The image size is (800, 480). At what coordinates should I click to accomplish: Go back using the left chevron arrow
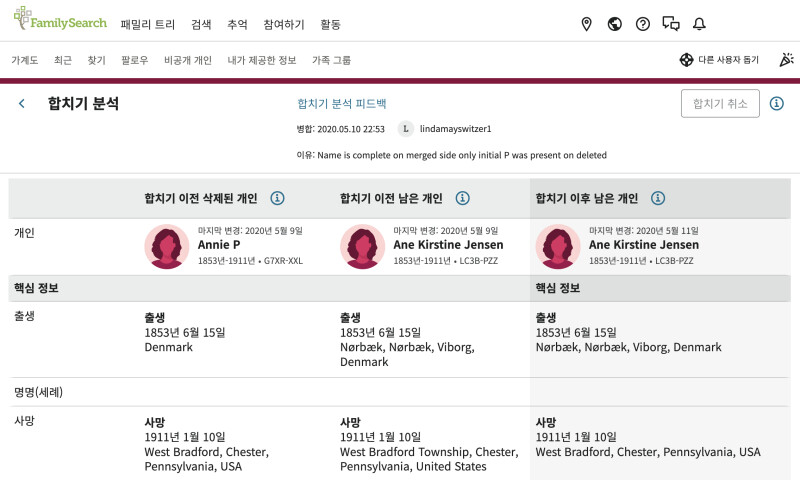point(21,104)
